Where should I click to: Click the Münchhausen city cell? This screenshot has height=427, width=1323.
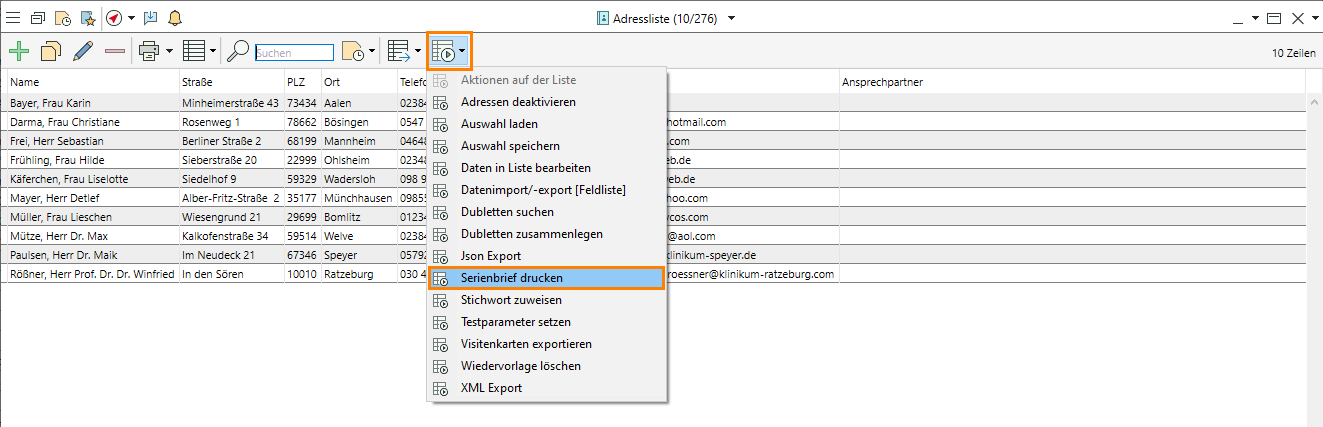coord(358,198)
